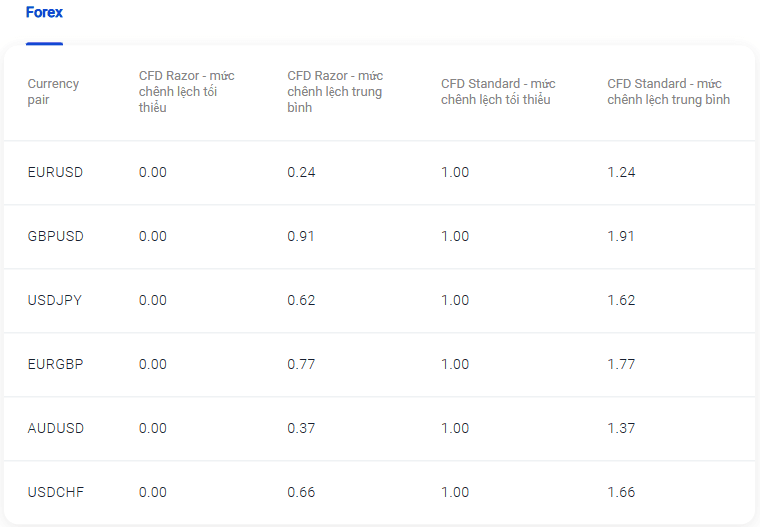Viewport: 761px width, 530px height.
Task: Click the CFD Razor average spread header
Action: pyautogui.click(x=335, y=91)
